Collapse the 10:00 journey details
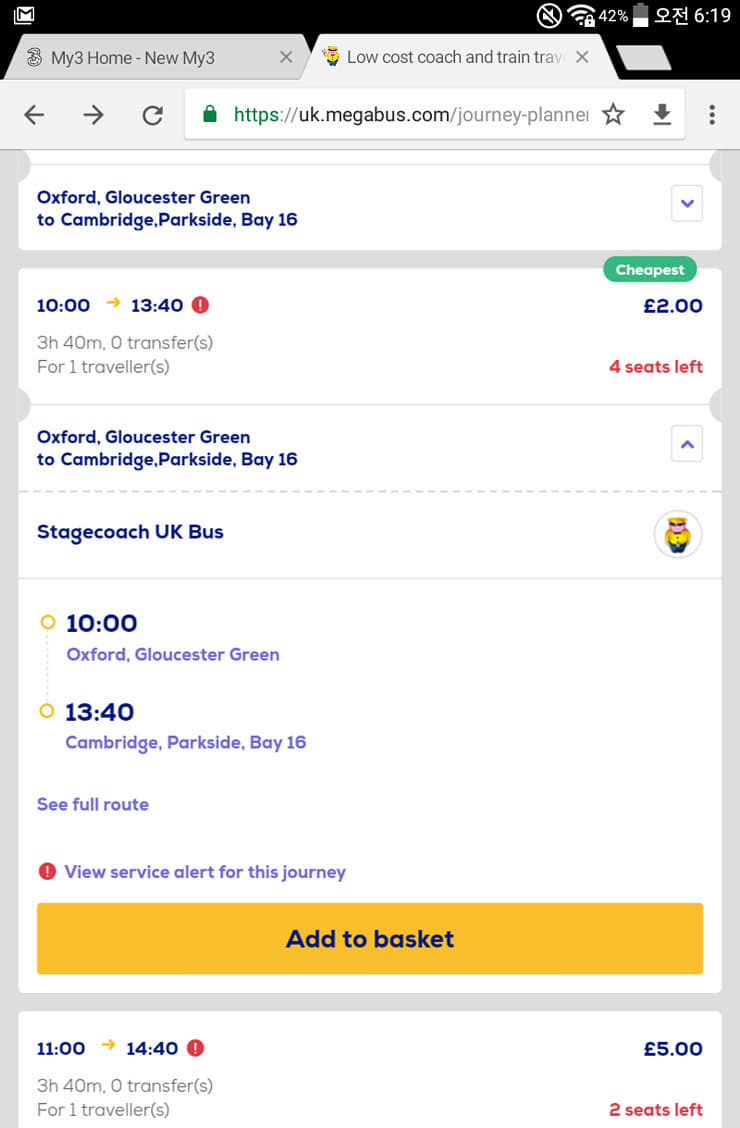The image size is (740, 1128). (686, 444)
